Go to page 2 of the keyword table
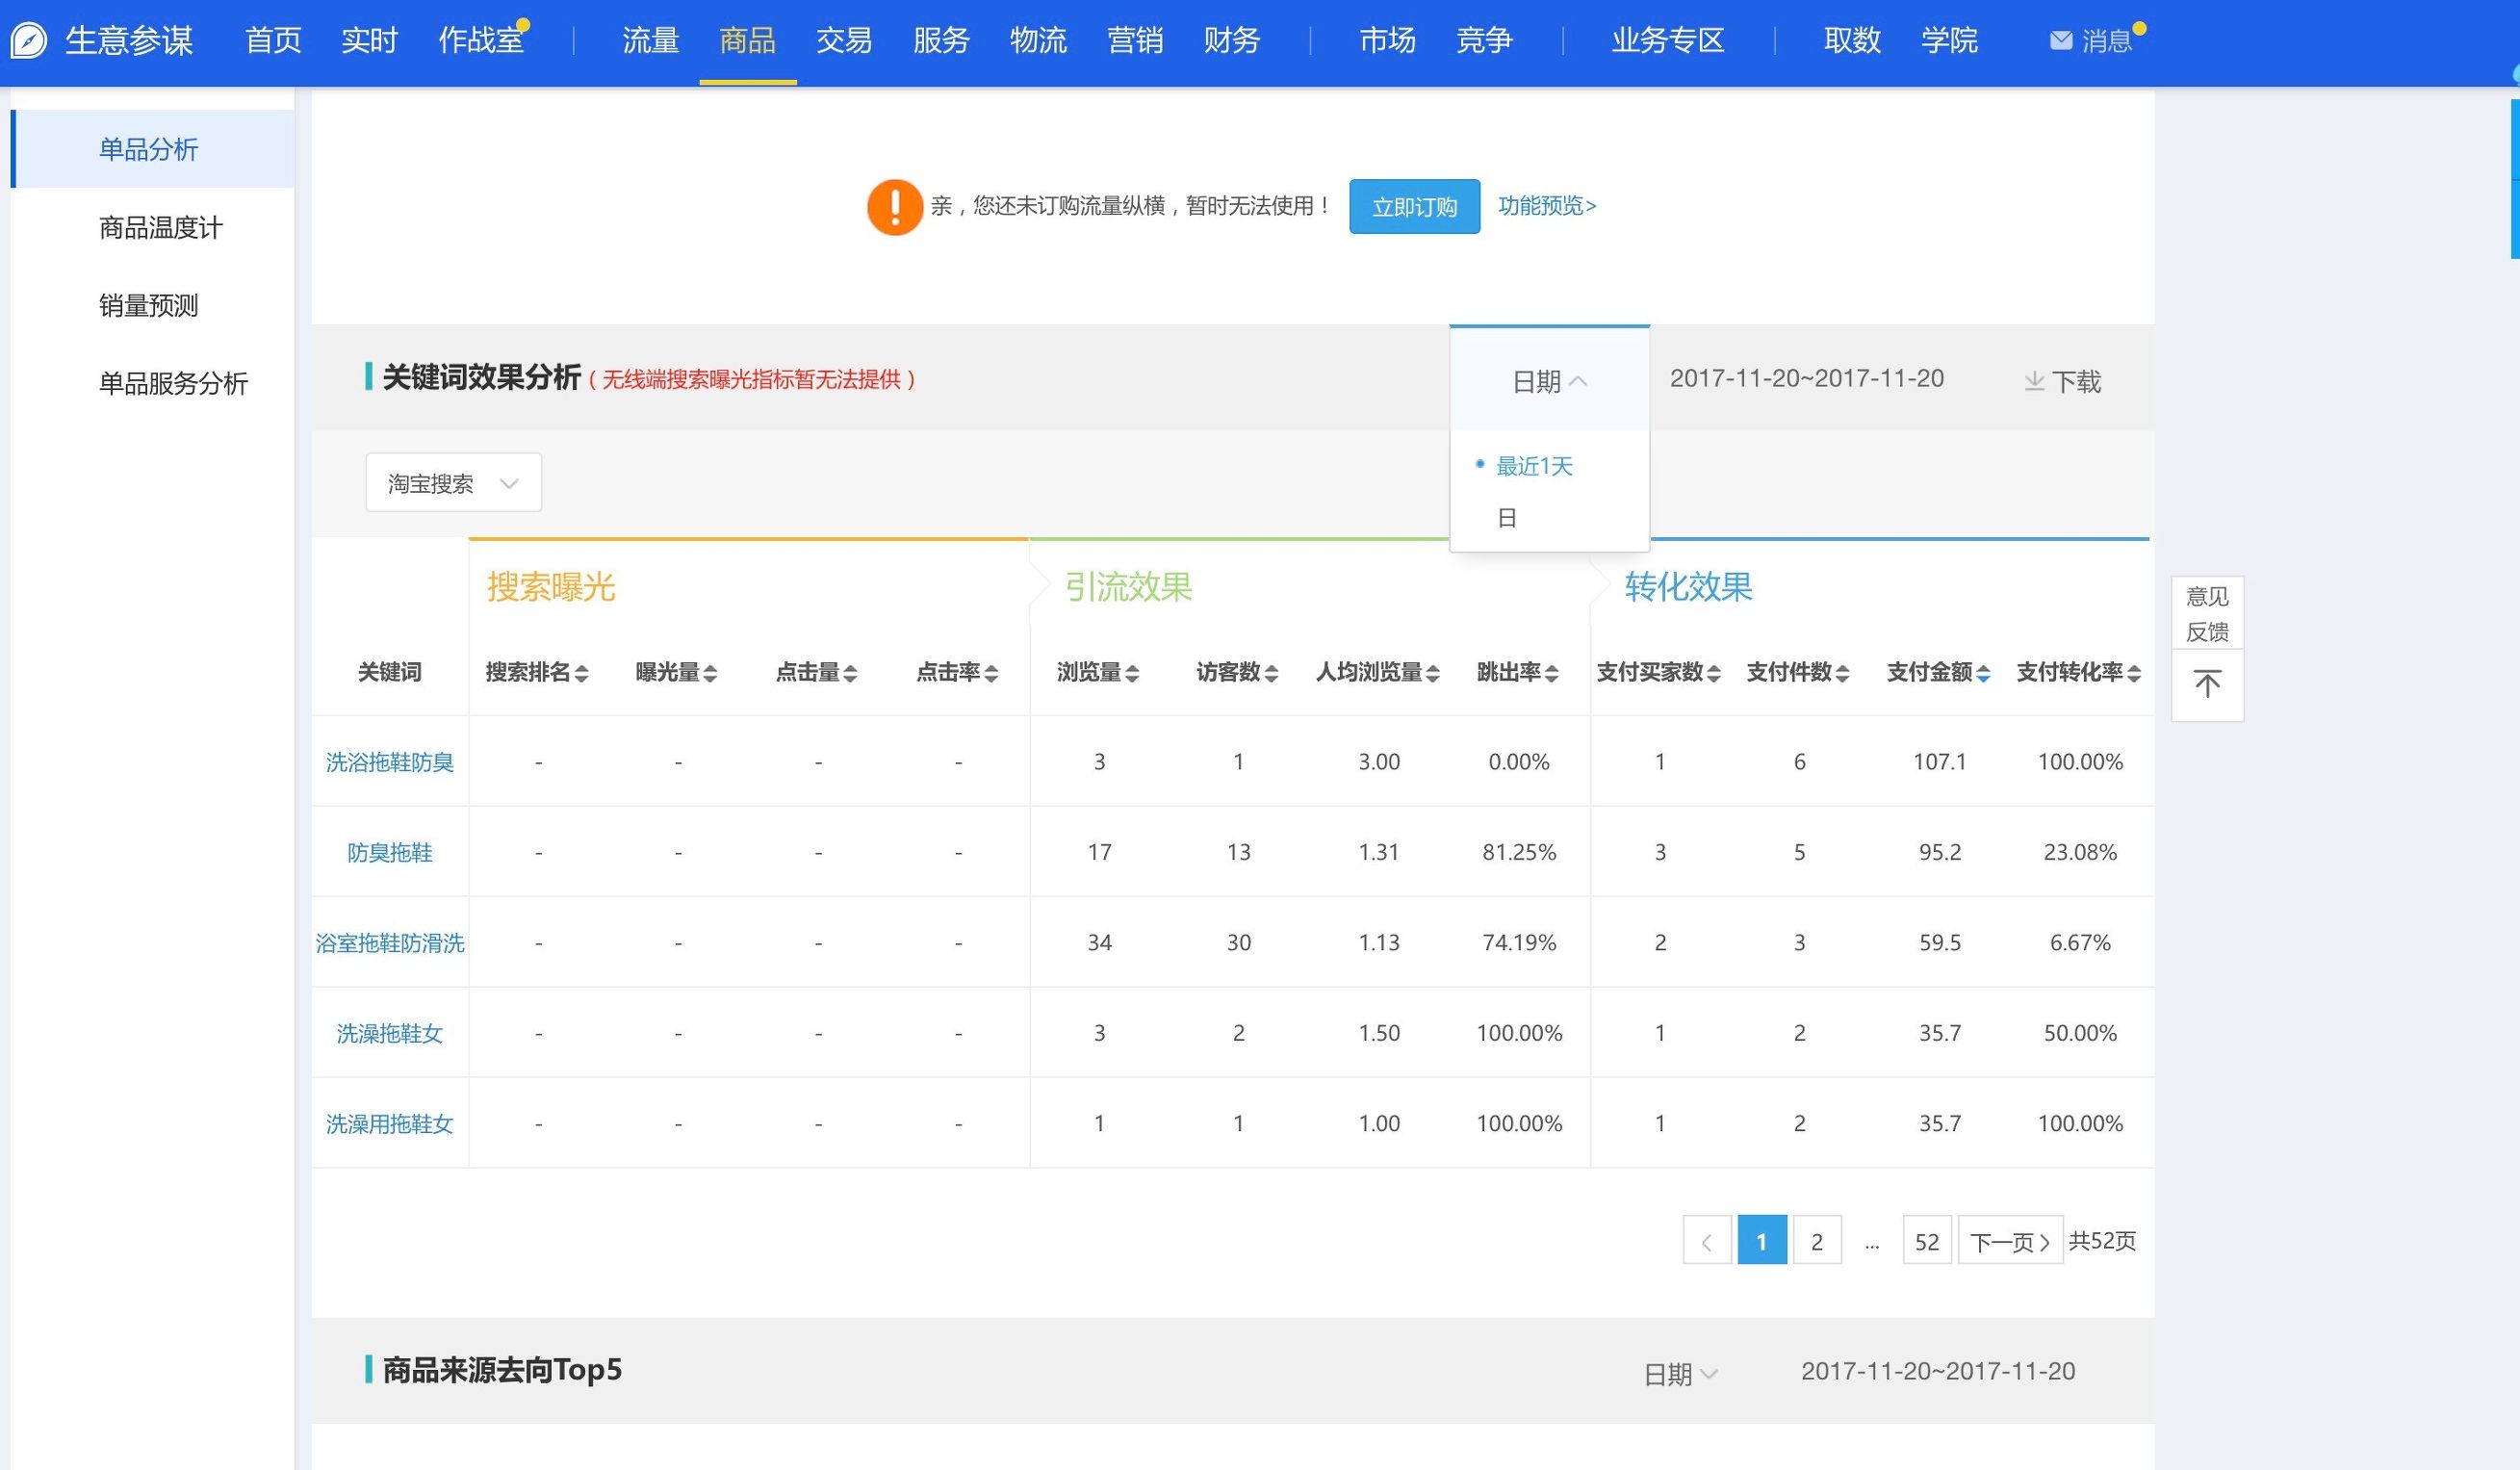 [x=1817, y=1240]
